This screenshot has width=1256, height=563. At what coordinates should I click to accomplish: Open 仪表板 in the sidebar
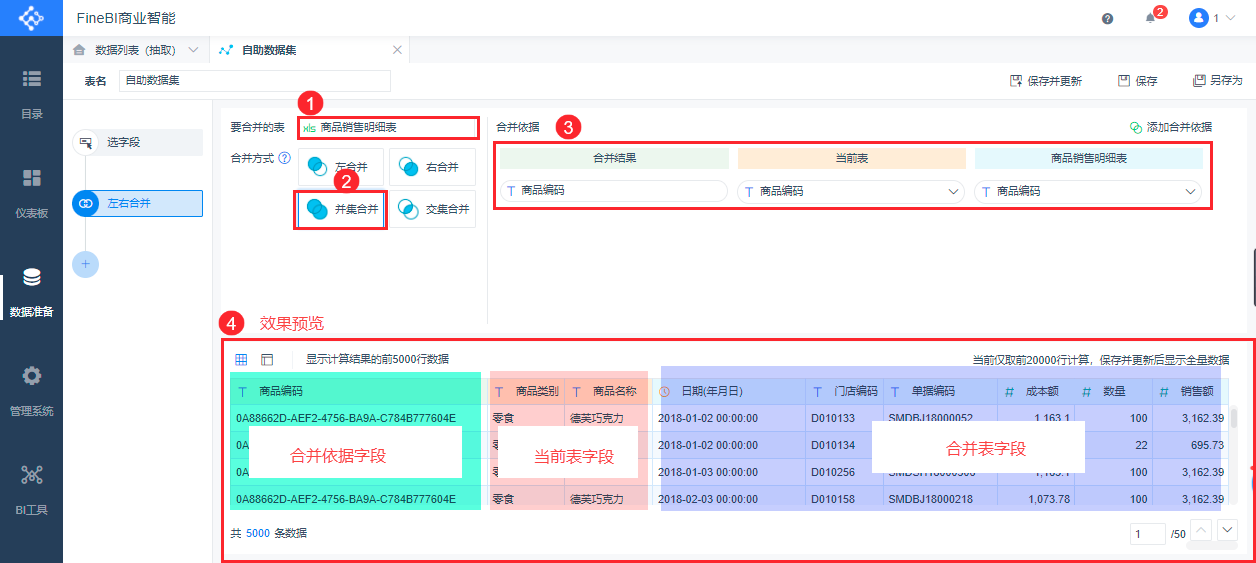(x=31, y=193)
